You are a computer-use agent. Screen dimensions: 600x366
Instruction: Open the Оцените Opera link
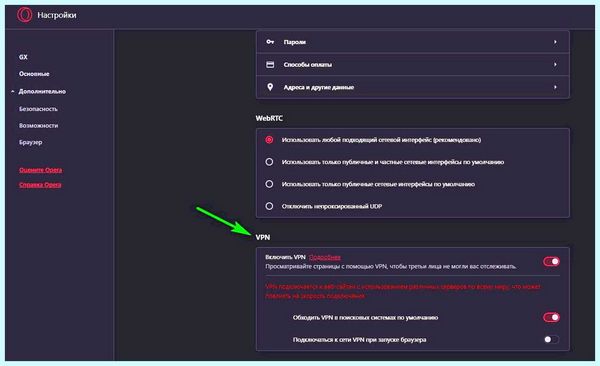coord(41,170)
